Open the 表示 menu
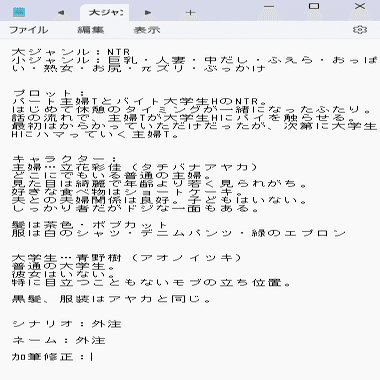The image size is (380, 380). click(147, 30)
